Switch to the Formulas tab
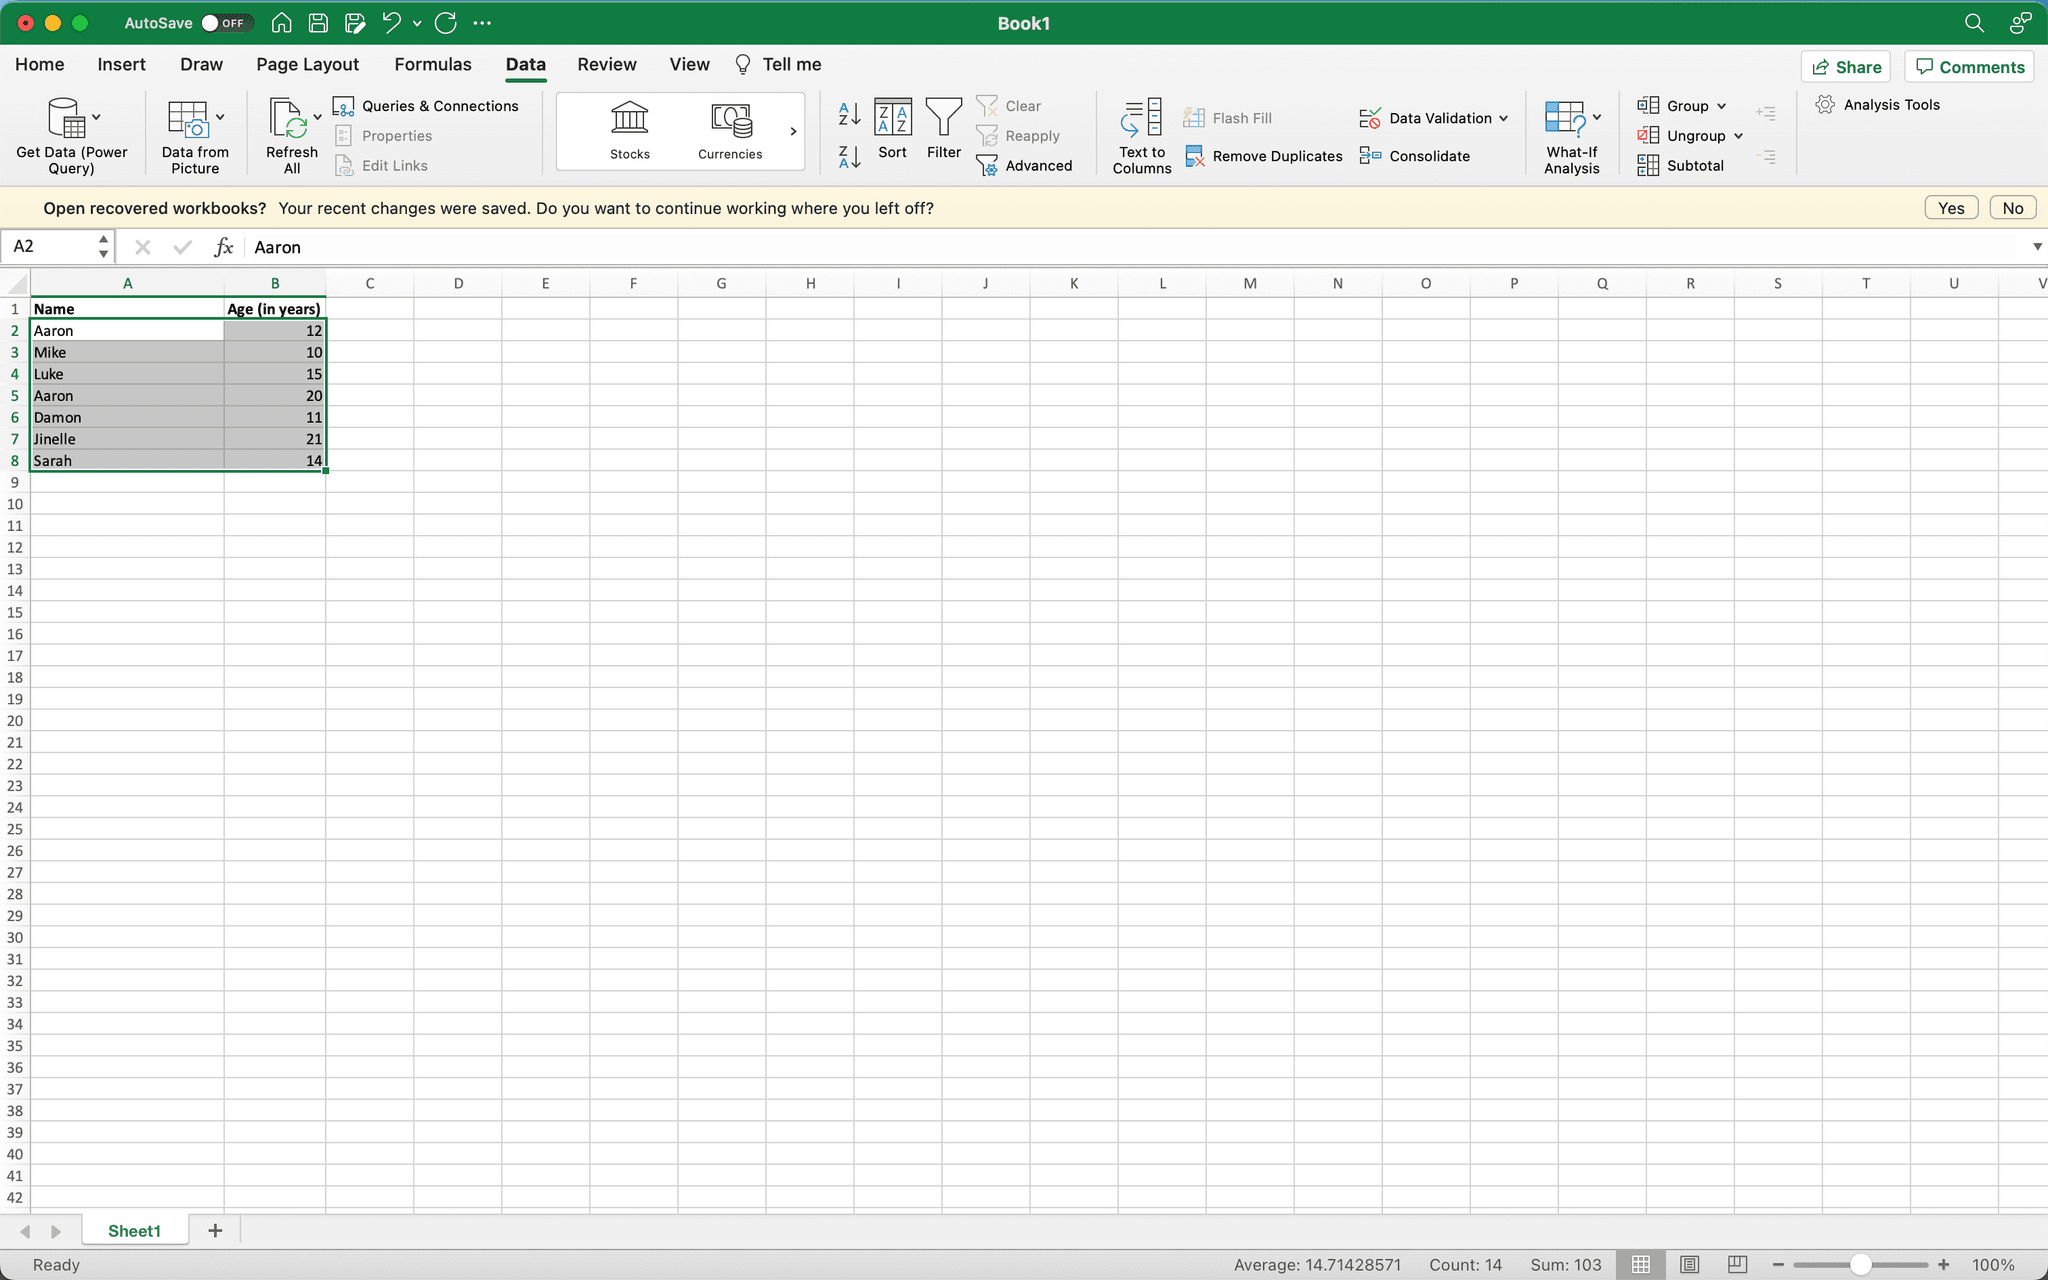 (432, 64)
